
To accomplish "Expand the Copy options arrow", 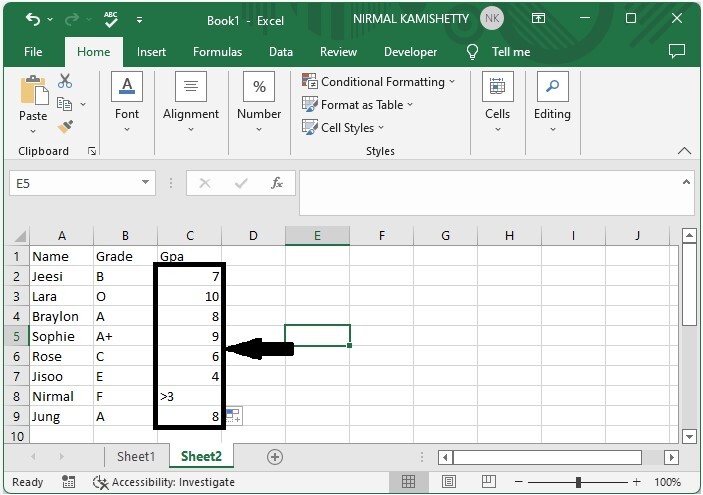I will (x=83, y=104).
